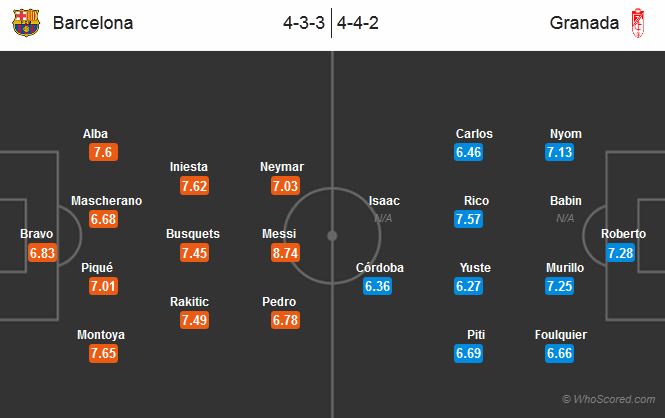This screenshot has width=665, height=418.
Task: Click Babin's N/A rating placeholder
Action: [x=565, y=218]
